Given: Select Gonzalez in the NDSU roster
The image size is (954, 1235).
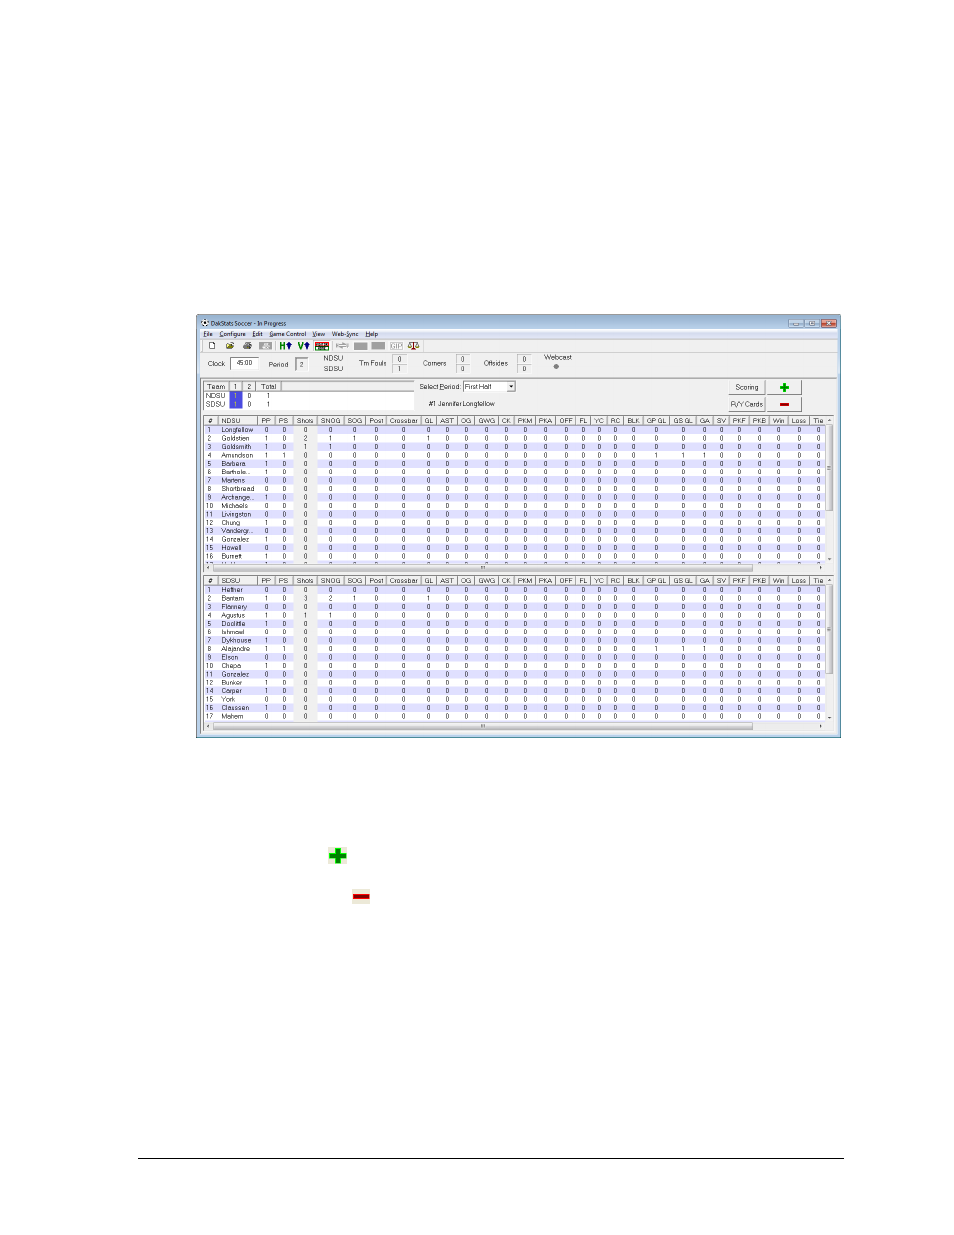Looking at the screenshot, I should click(x=235, y=539).
